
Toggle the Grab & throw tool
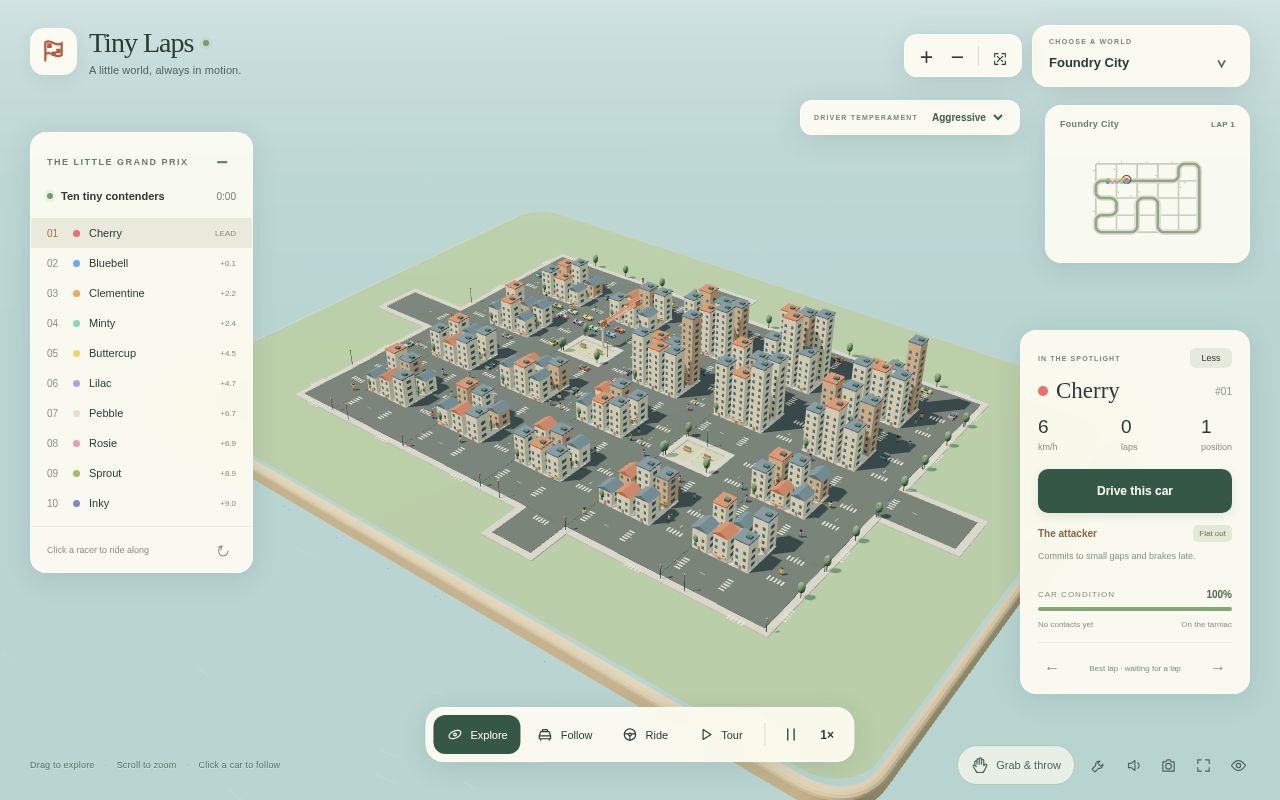coord(1016,765)
